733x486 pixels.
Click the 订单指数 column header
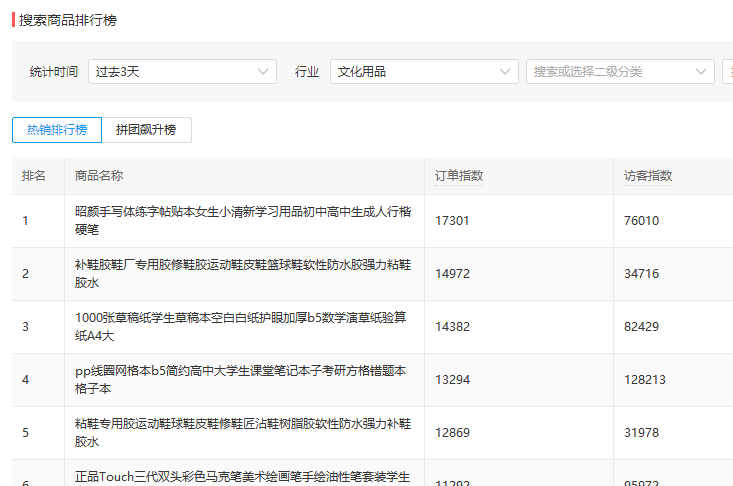(x=459, y=176)
